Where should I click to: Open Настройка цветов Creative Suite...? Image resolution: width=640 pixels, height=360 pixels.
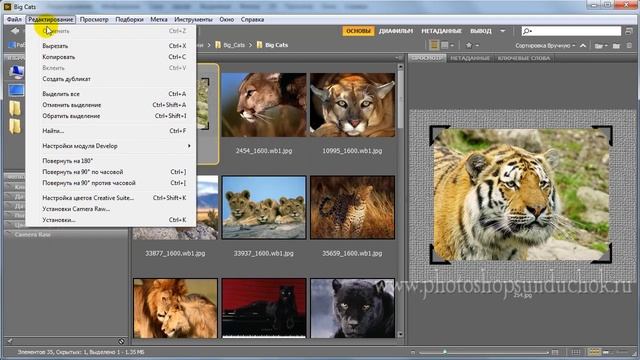click(111, 198)
